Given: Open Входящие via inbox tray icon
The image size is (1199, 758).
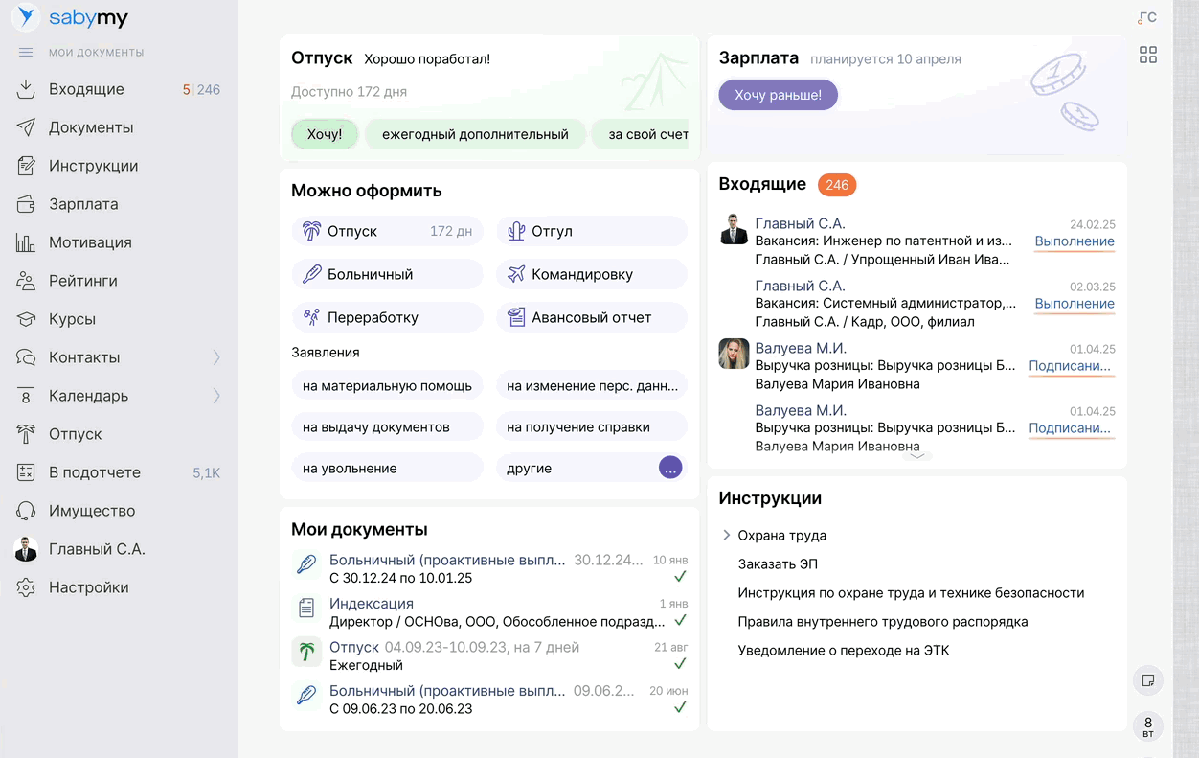Looking at the screenshot, I should [x=26, y=89].
